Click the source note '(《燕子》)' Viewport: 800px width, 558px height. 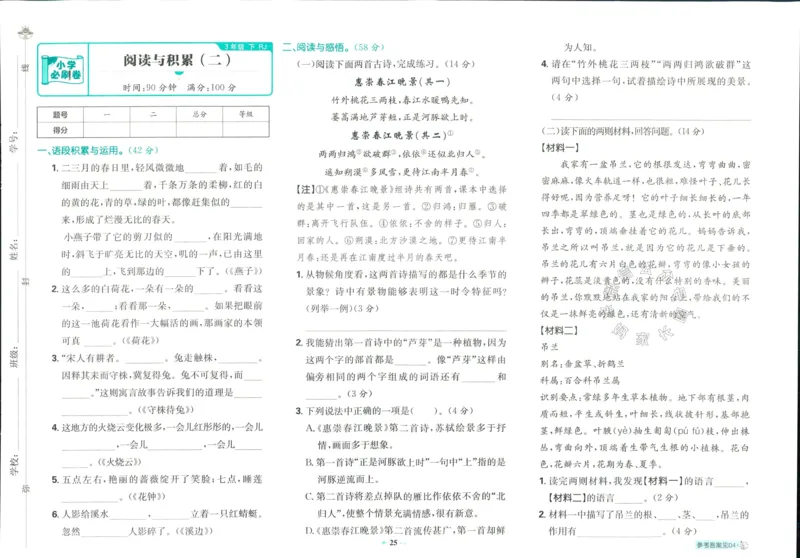(x=244, y=271)
